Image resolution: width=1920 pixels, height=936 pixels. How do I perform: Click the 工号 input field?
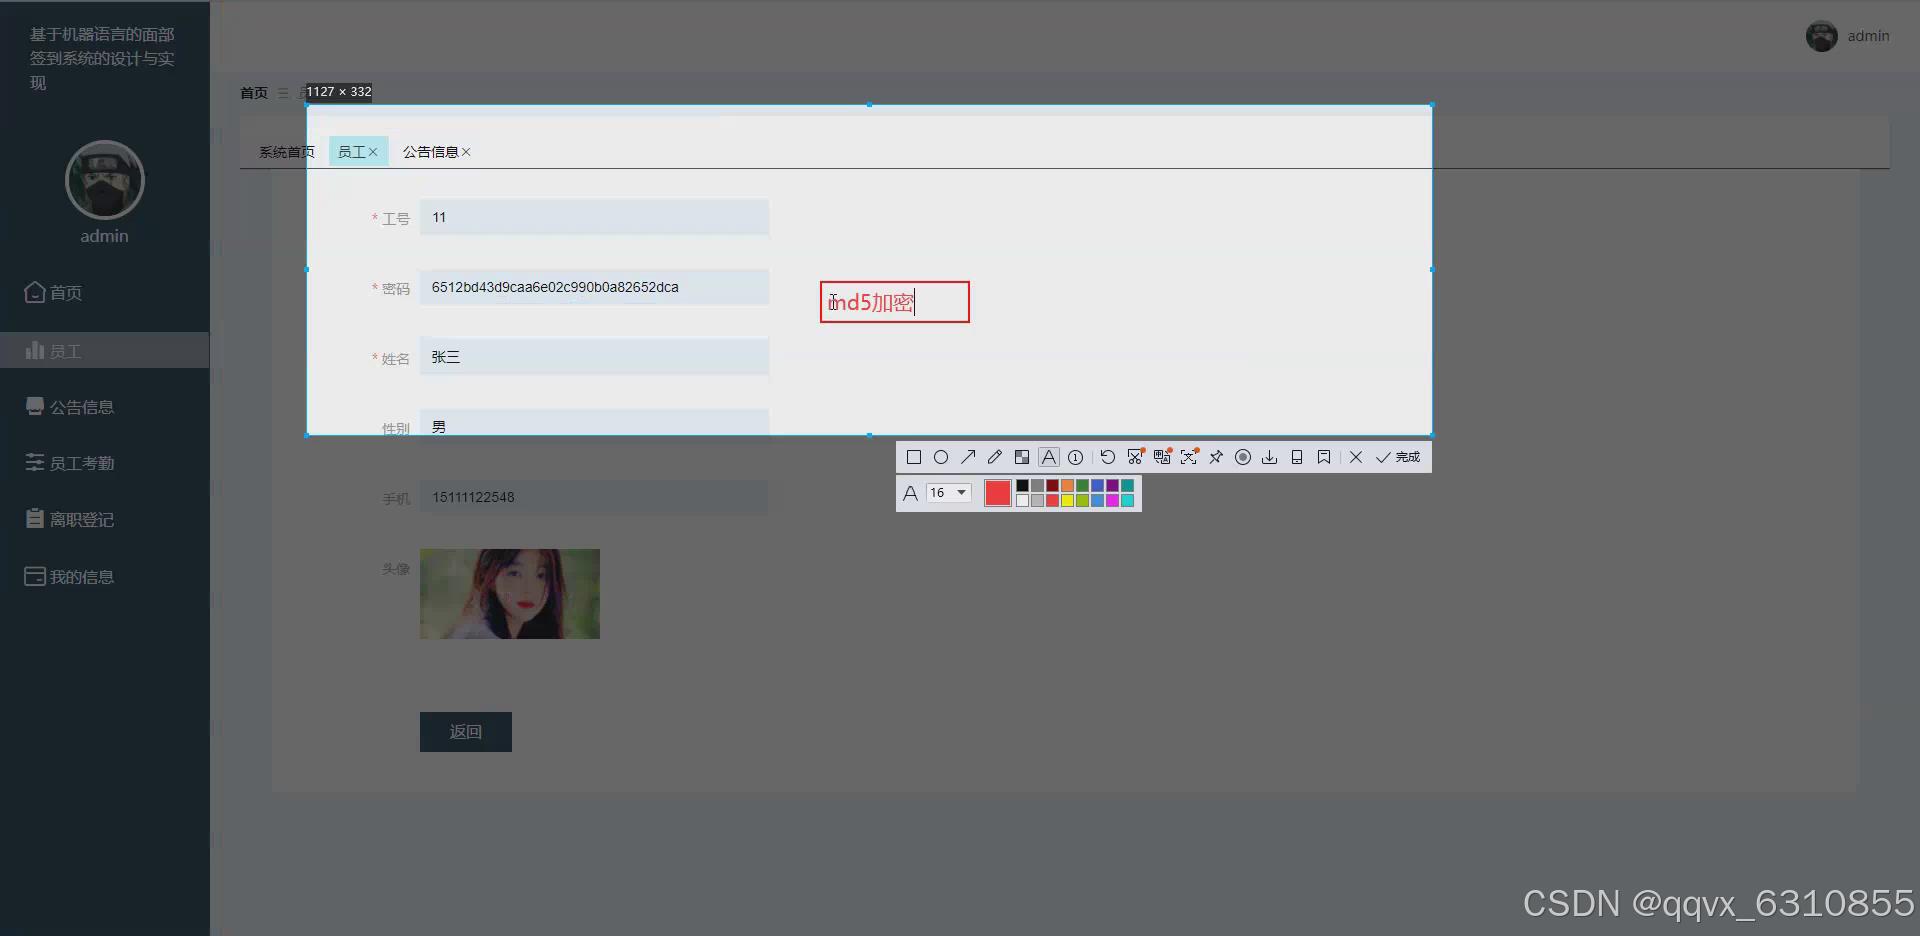594,217
